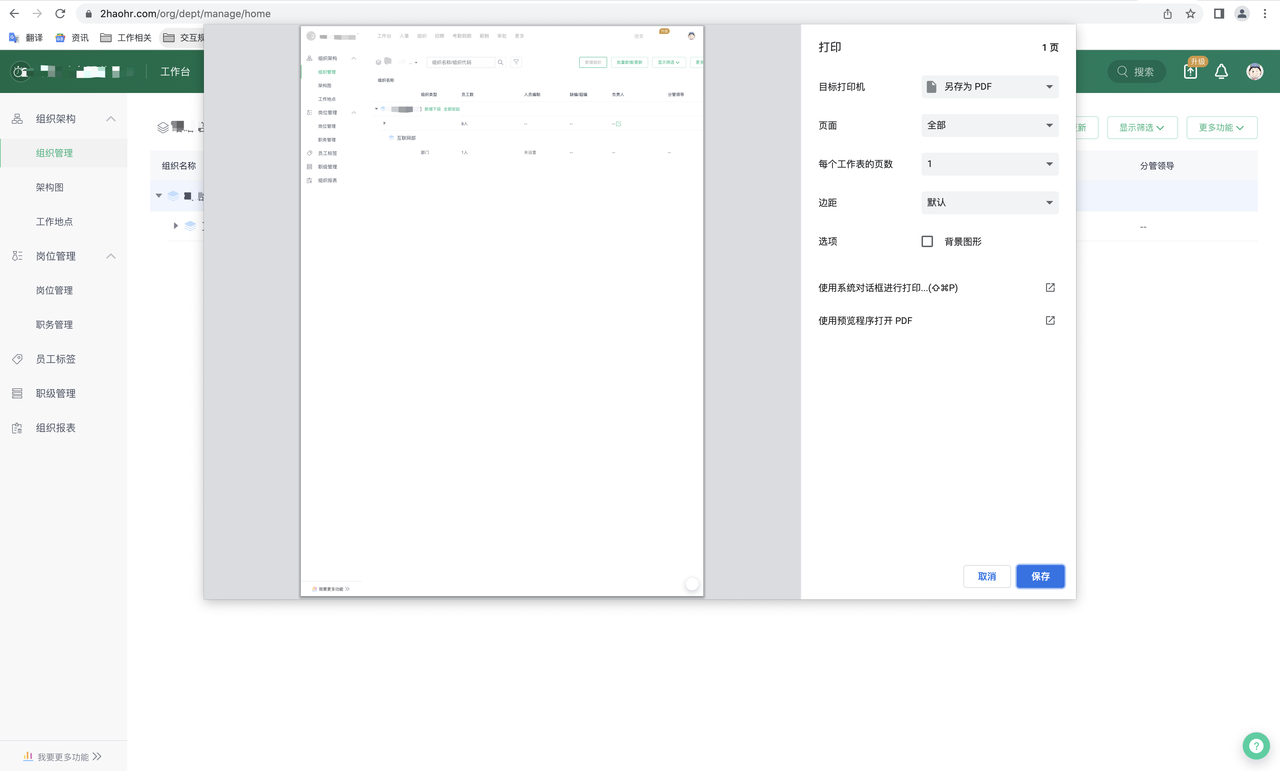Viewport: 1280px width, 771px height.
Task: Reload the page in browser
Action: coord(60,14)
